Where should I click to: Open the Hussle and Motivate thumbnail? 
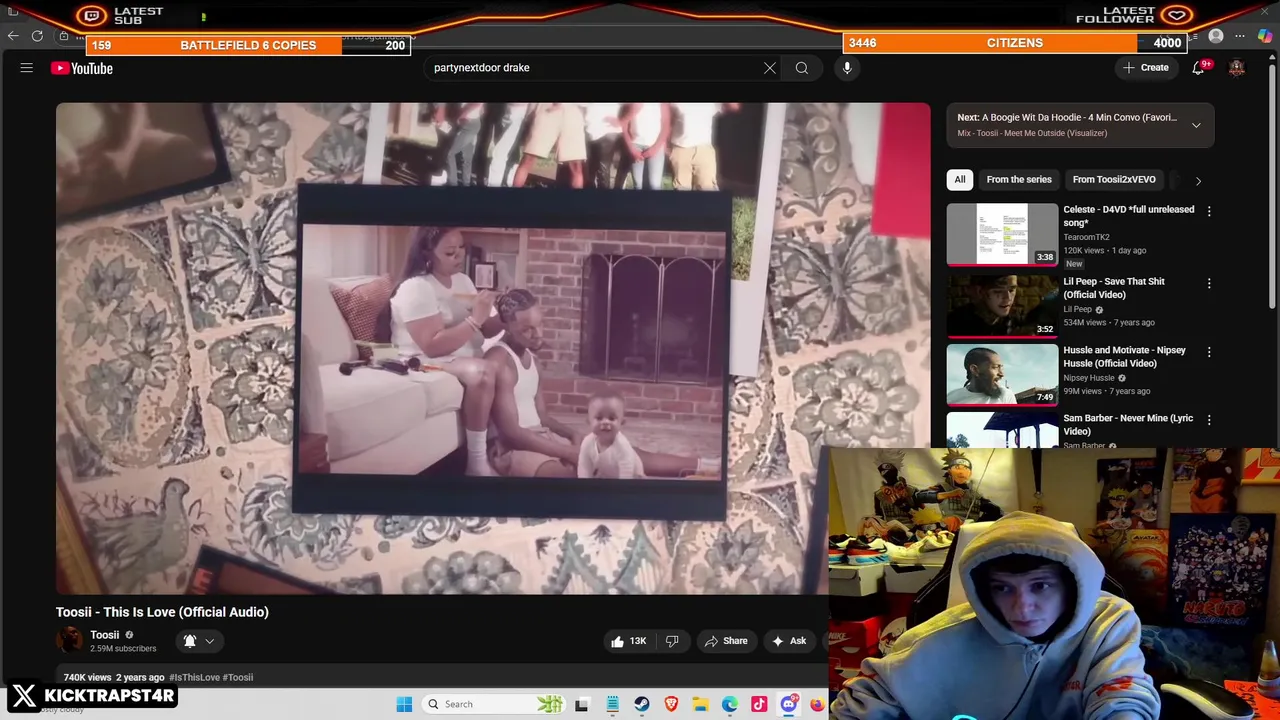click(1002, 375)
